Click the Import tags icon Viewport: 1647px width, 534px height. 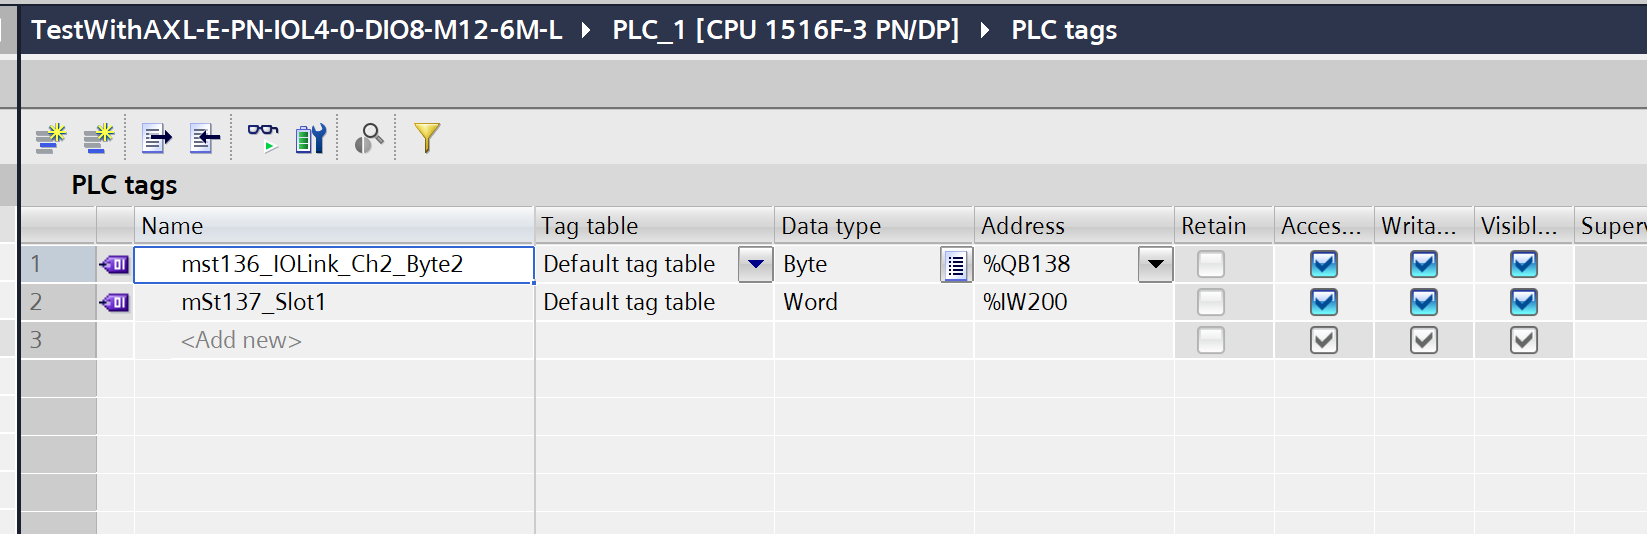pos(204,138)
